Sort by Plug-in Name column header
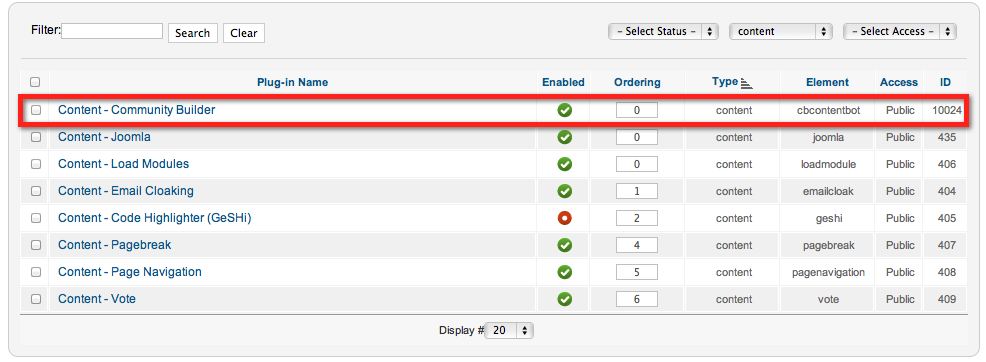The image size is (986, 362). point(292,82)
